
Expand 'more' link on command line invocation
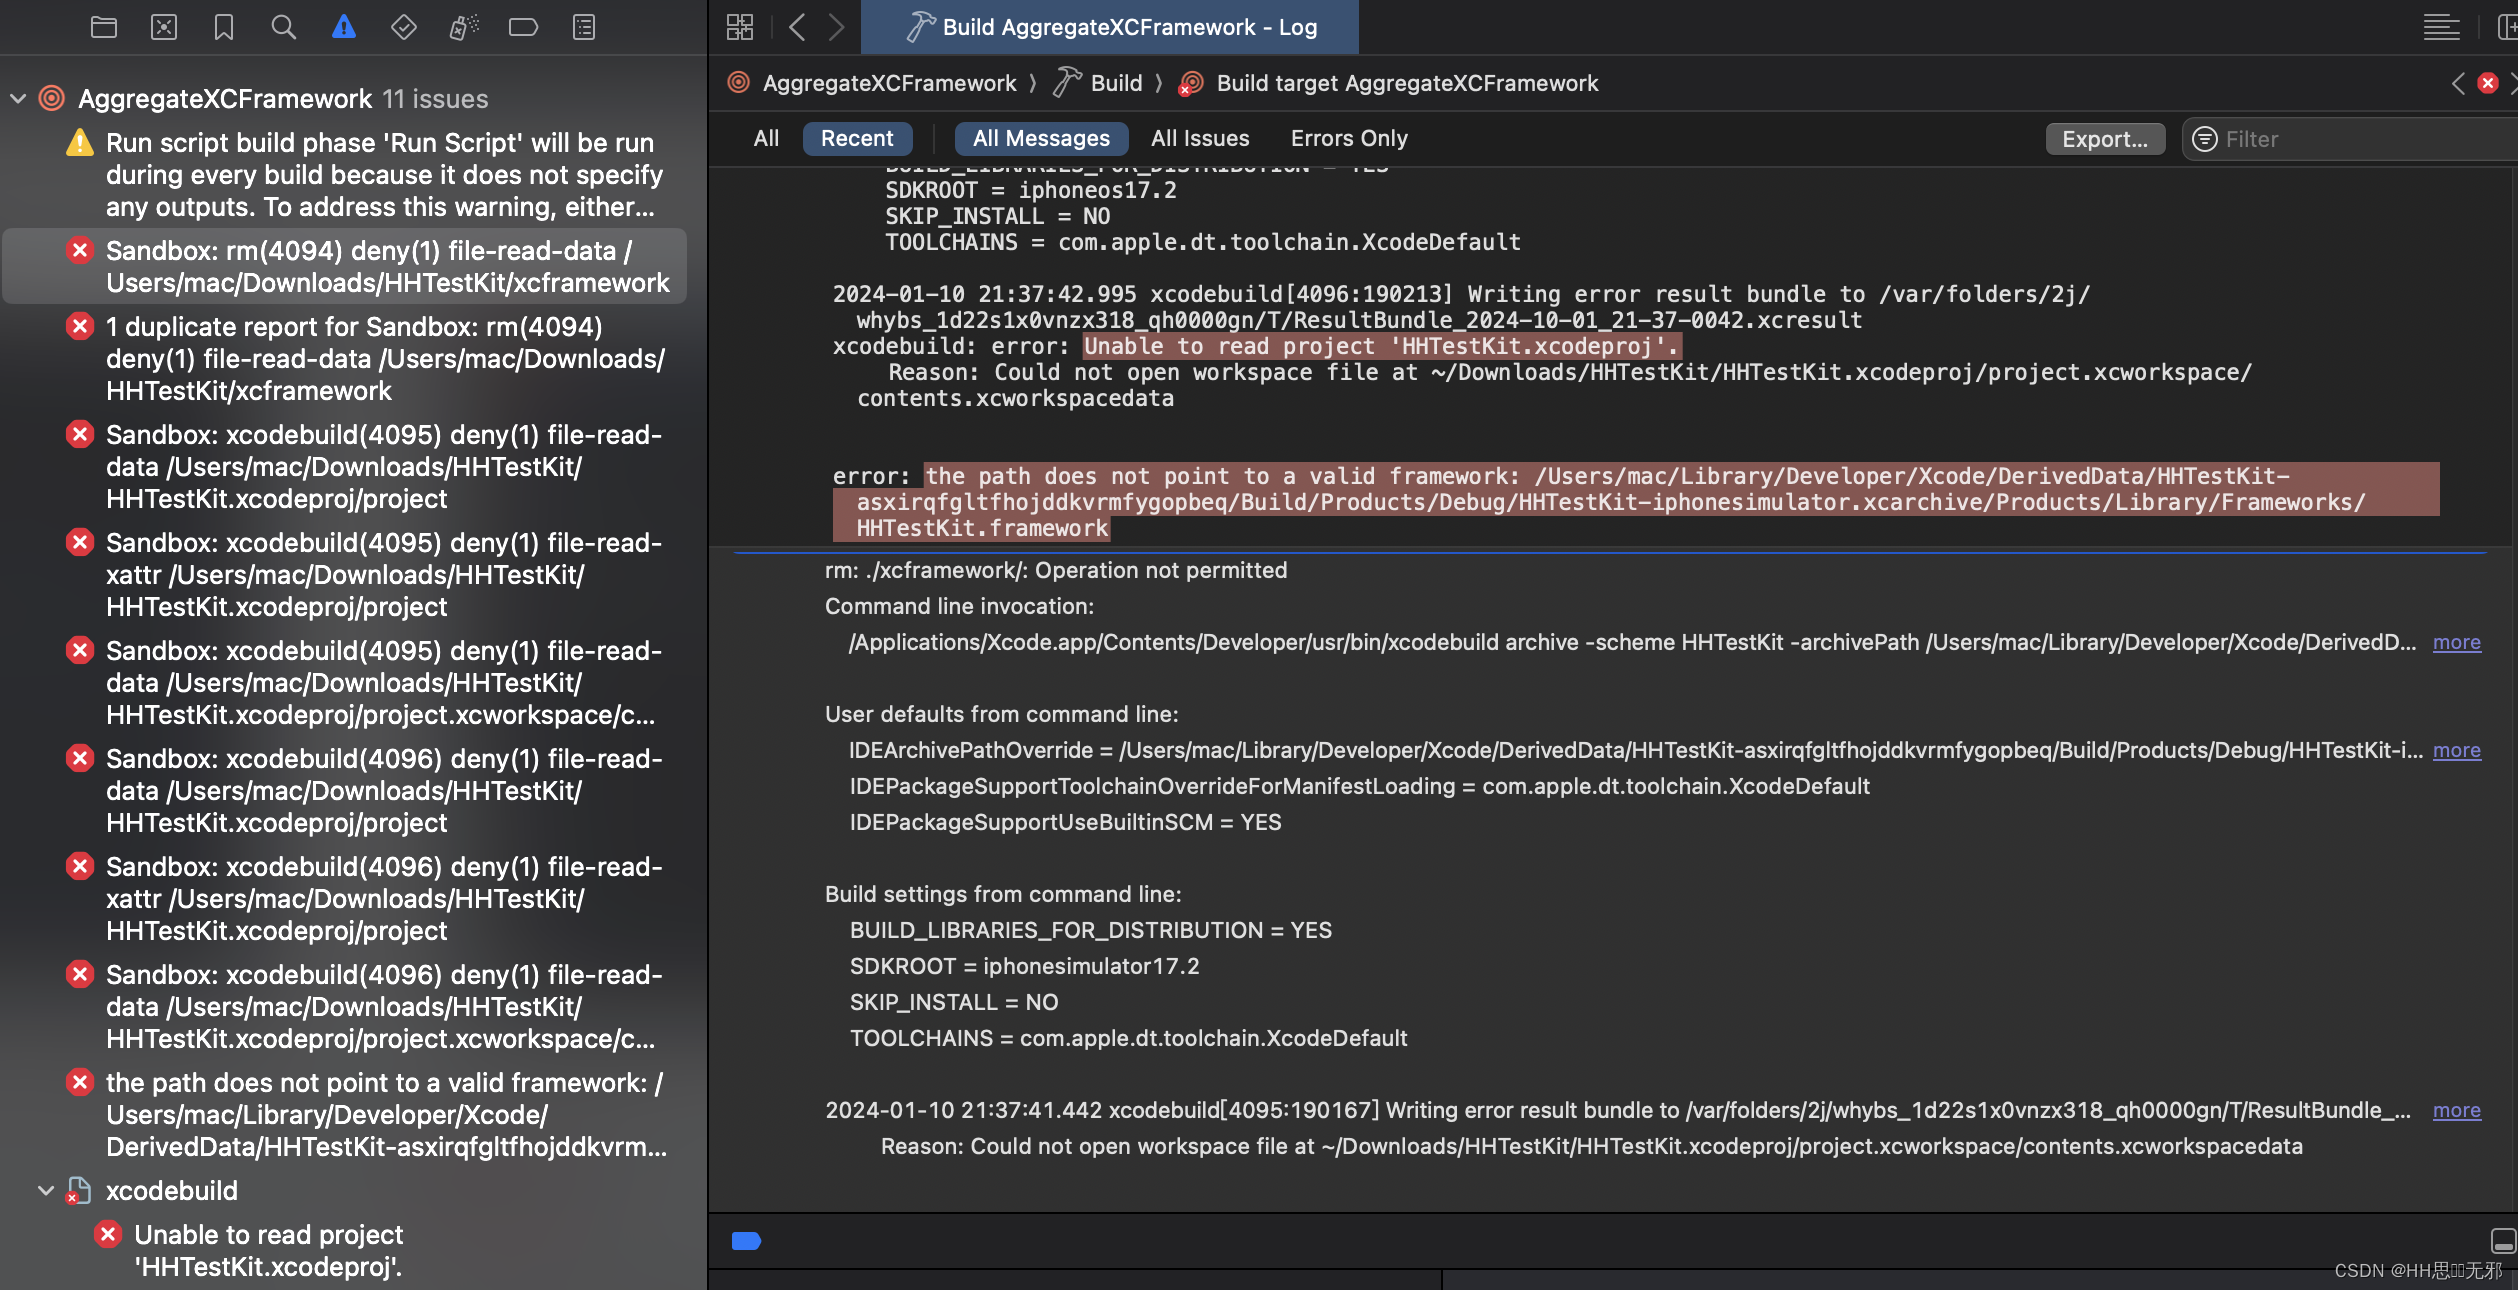(x=2457, y=642)
